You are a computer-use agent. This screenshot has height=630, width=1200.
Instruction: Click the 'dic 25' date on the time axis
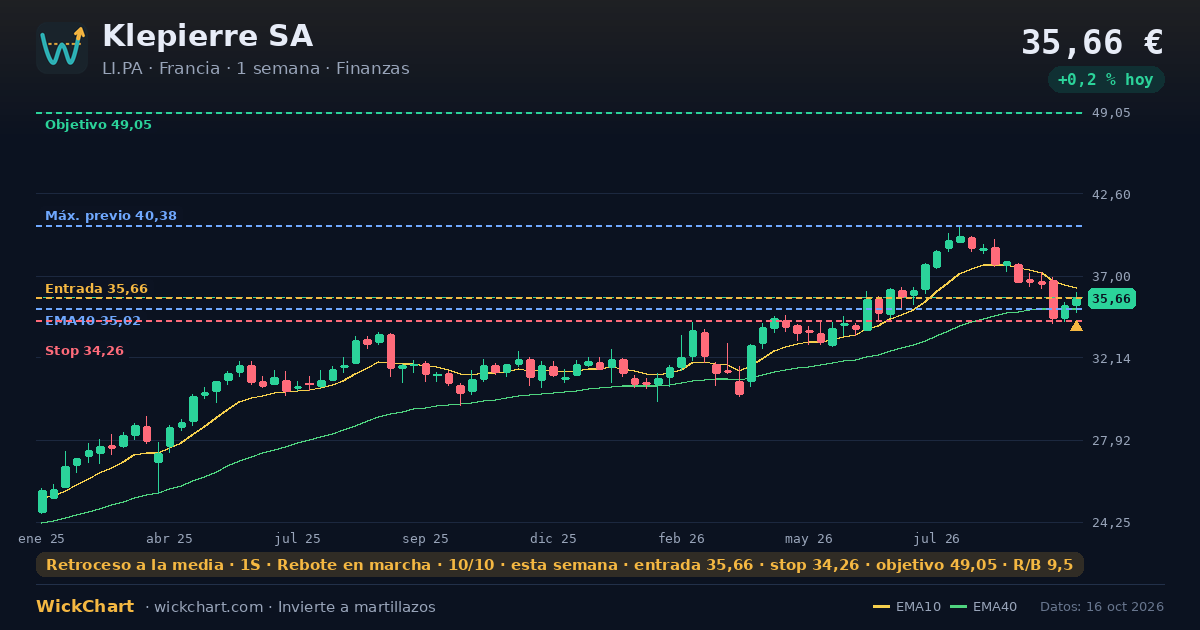coord(553,538)
